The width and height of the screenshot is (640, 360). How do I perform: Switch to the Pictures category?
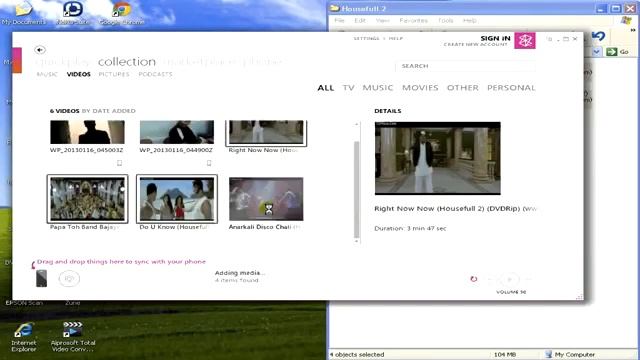(x=114, y=74)
